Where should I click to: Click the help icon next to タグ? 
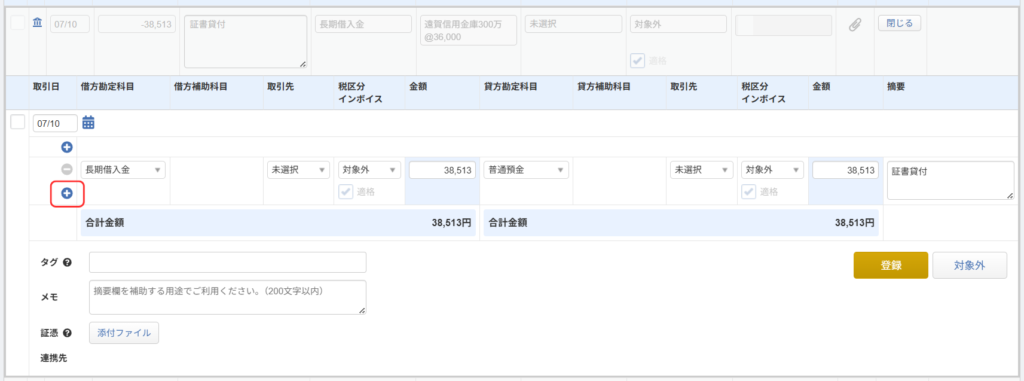pos(67,263)
